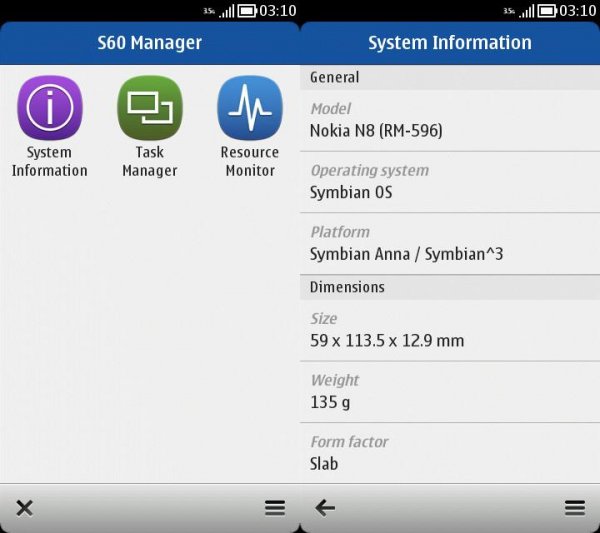Tap the Resource Monitor text label
Image resolution: width=600 pixels, height=533 pixels.
click(x=250, y=161)
